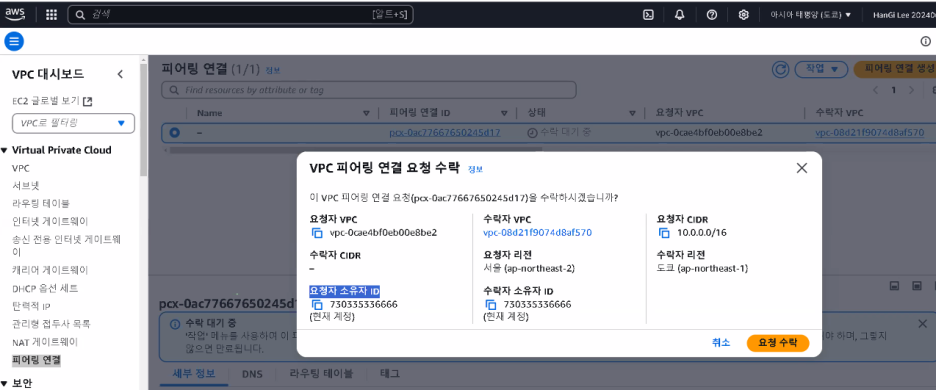Open the region selector 아시아 태평양 (도쿄)
Screen dimensions: 936x390
[811, 15]
